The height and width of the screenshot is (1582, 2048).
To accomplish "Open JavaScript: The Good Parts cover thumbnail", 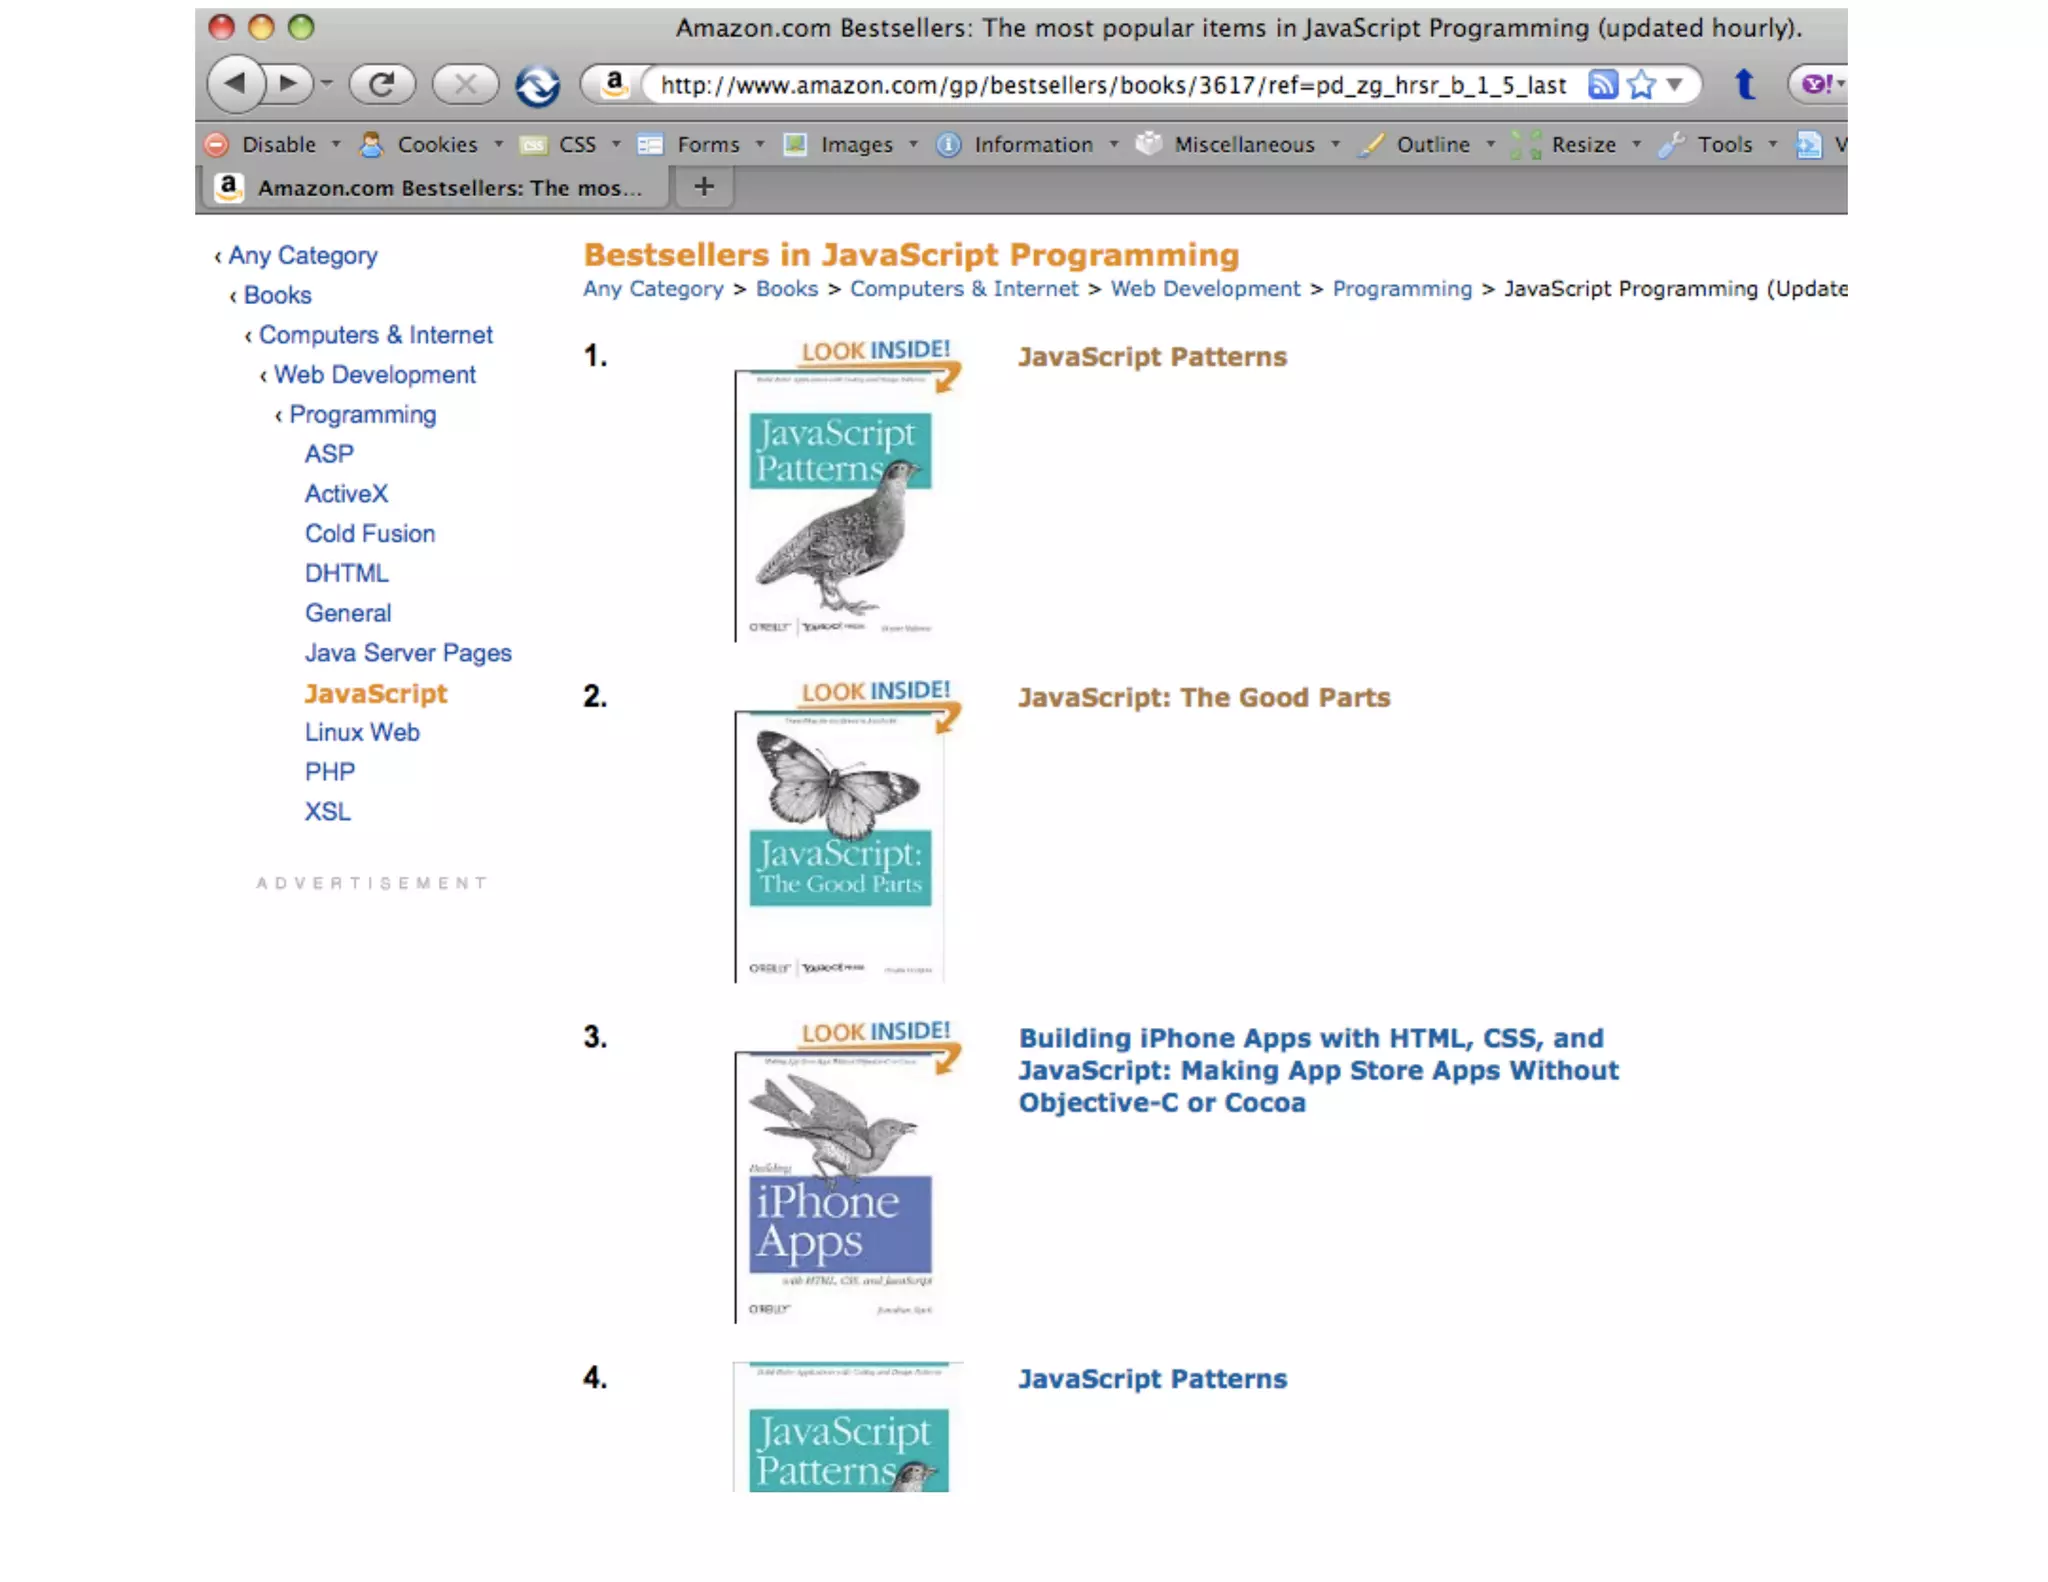I will pyautogui.click(x=840, y=845).
